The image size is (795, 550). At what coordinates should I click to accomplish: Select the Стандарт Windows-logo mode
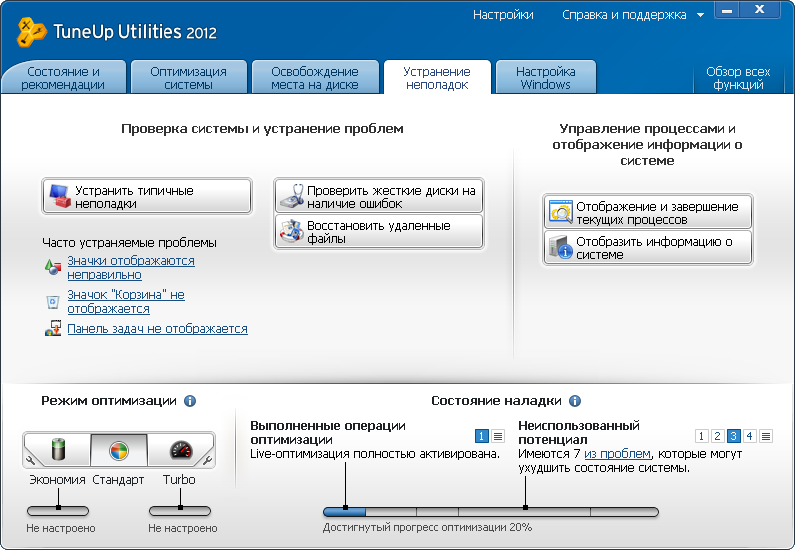[119, 450]
